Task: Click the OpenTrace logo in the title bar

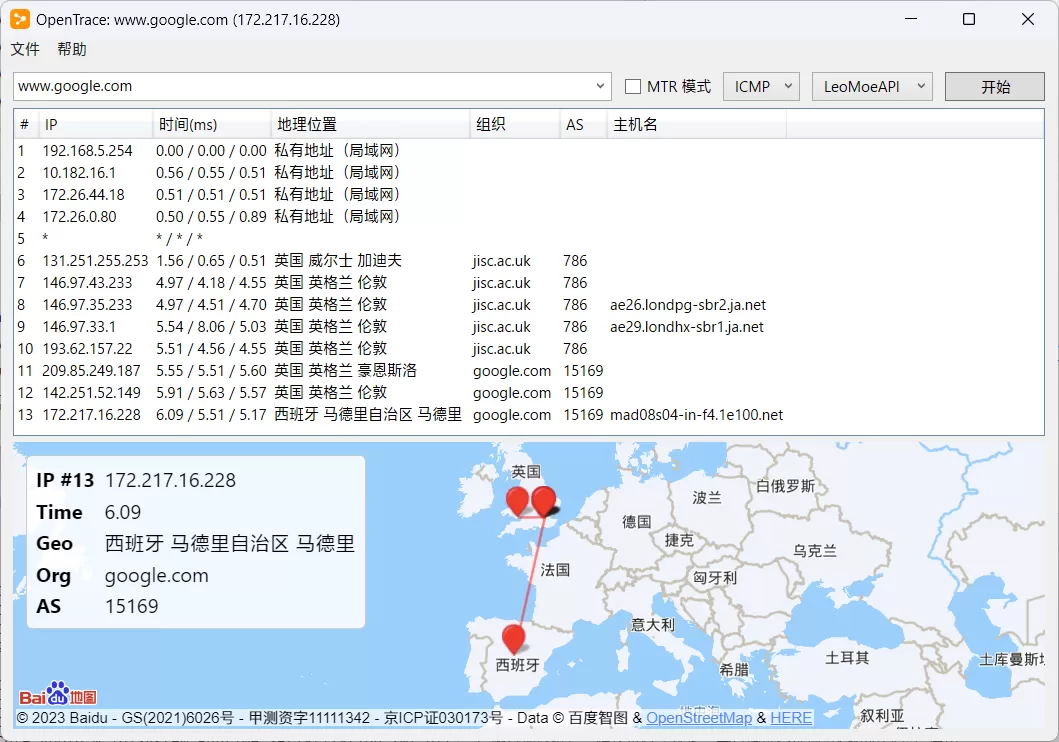Action: pyautogui.click(x=19, y=18)
